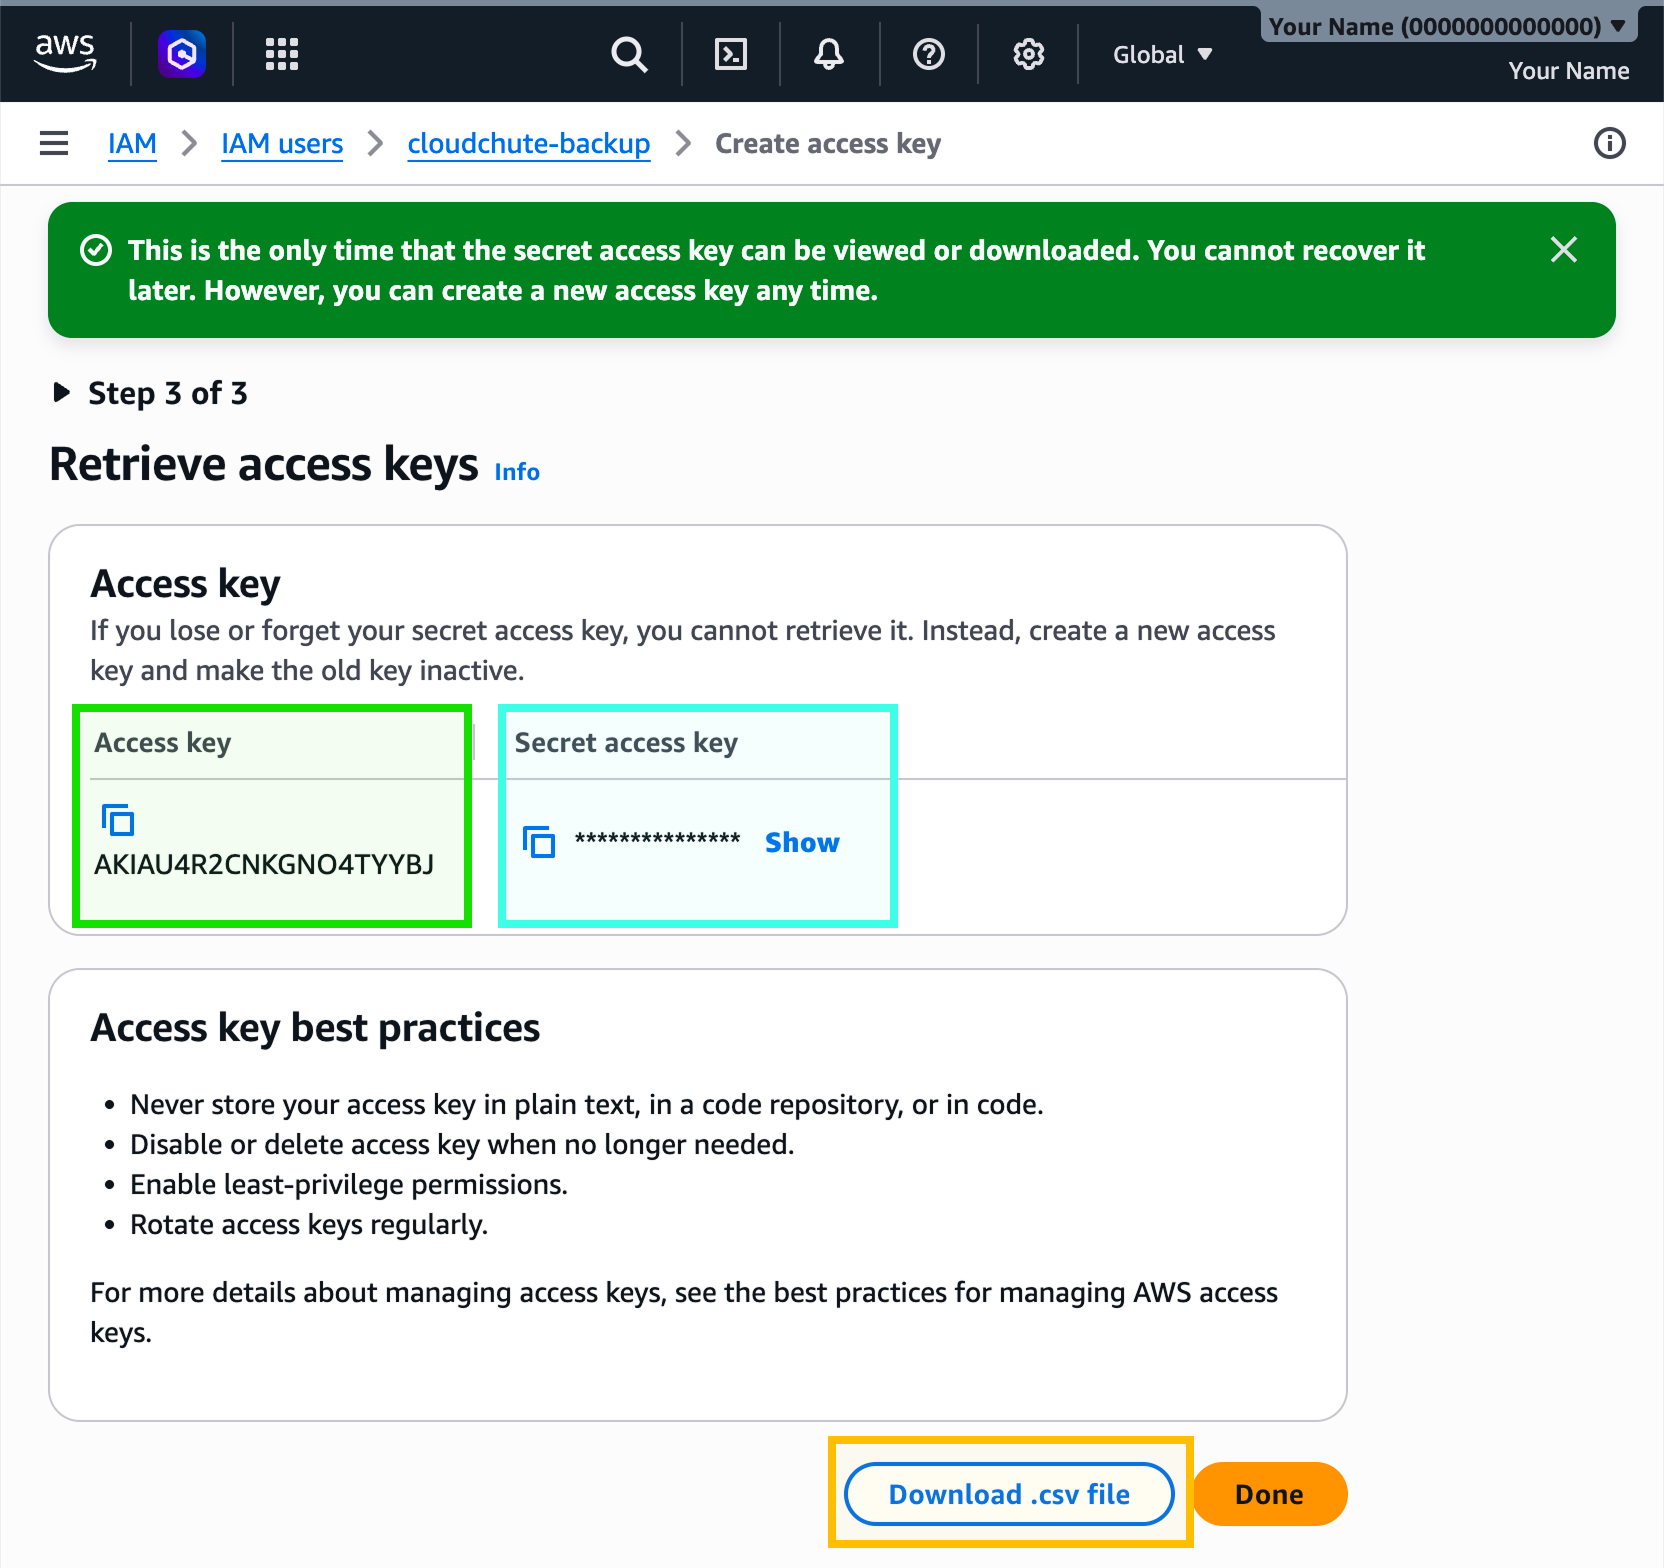Image resolution: width=1664 pixels, height=1568 pixels.
Task: Go to IAM breadcrumb link
Action: pos(132,144)
